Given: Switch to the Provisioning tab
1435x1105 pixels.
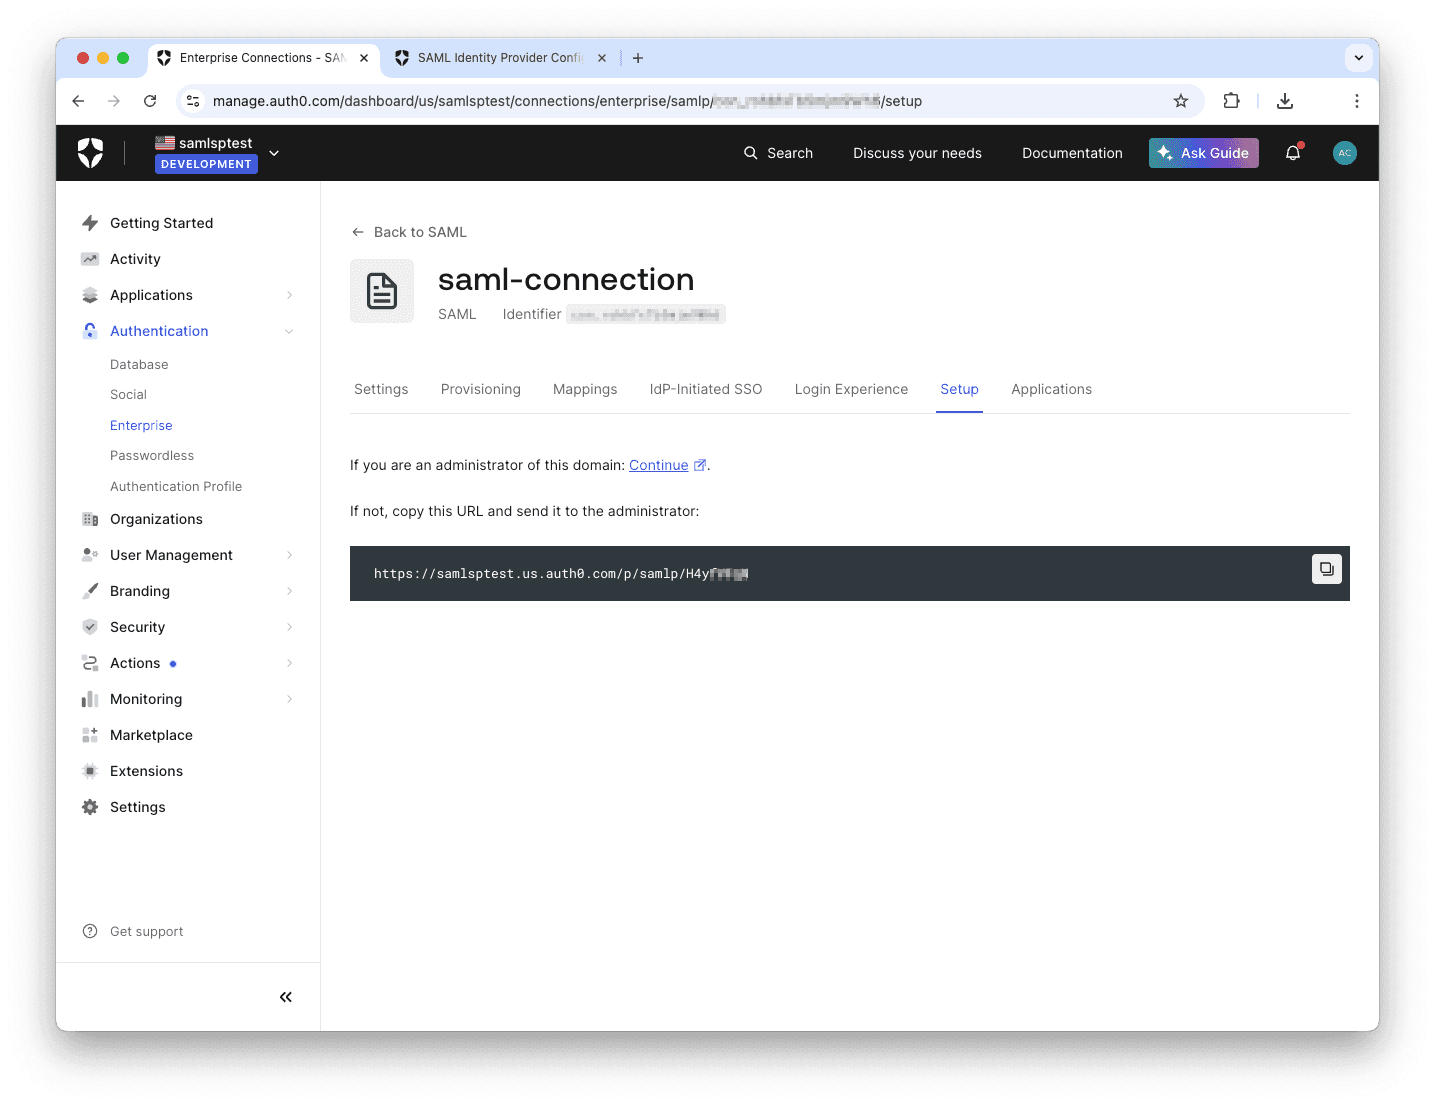Looking at the screenshot, I should 480,389.
